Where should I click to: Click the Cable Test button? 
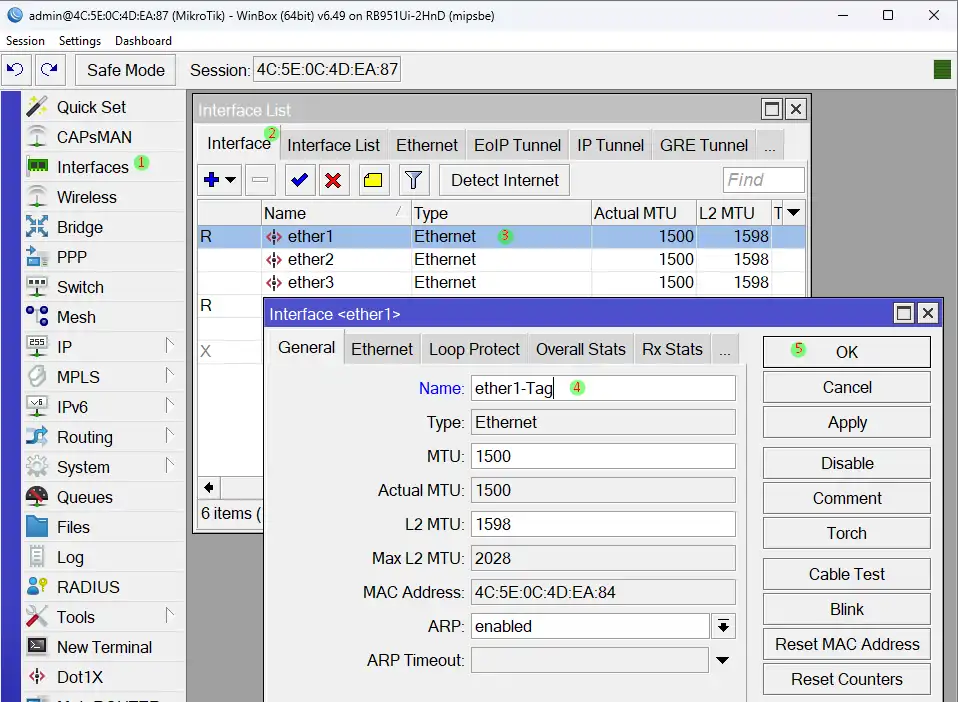[846, 574]
